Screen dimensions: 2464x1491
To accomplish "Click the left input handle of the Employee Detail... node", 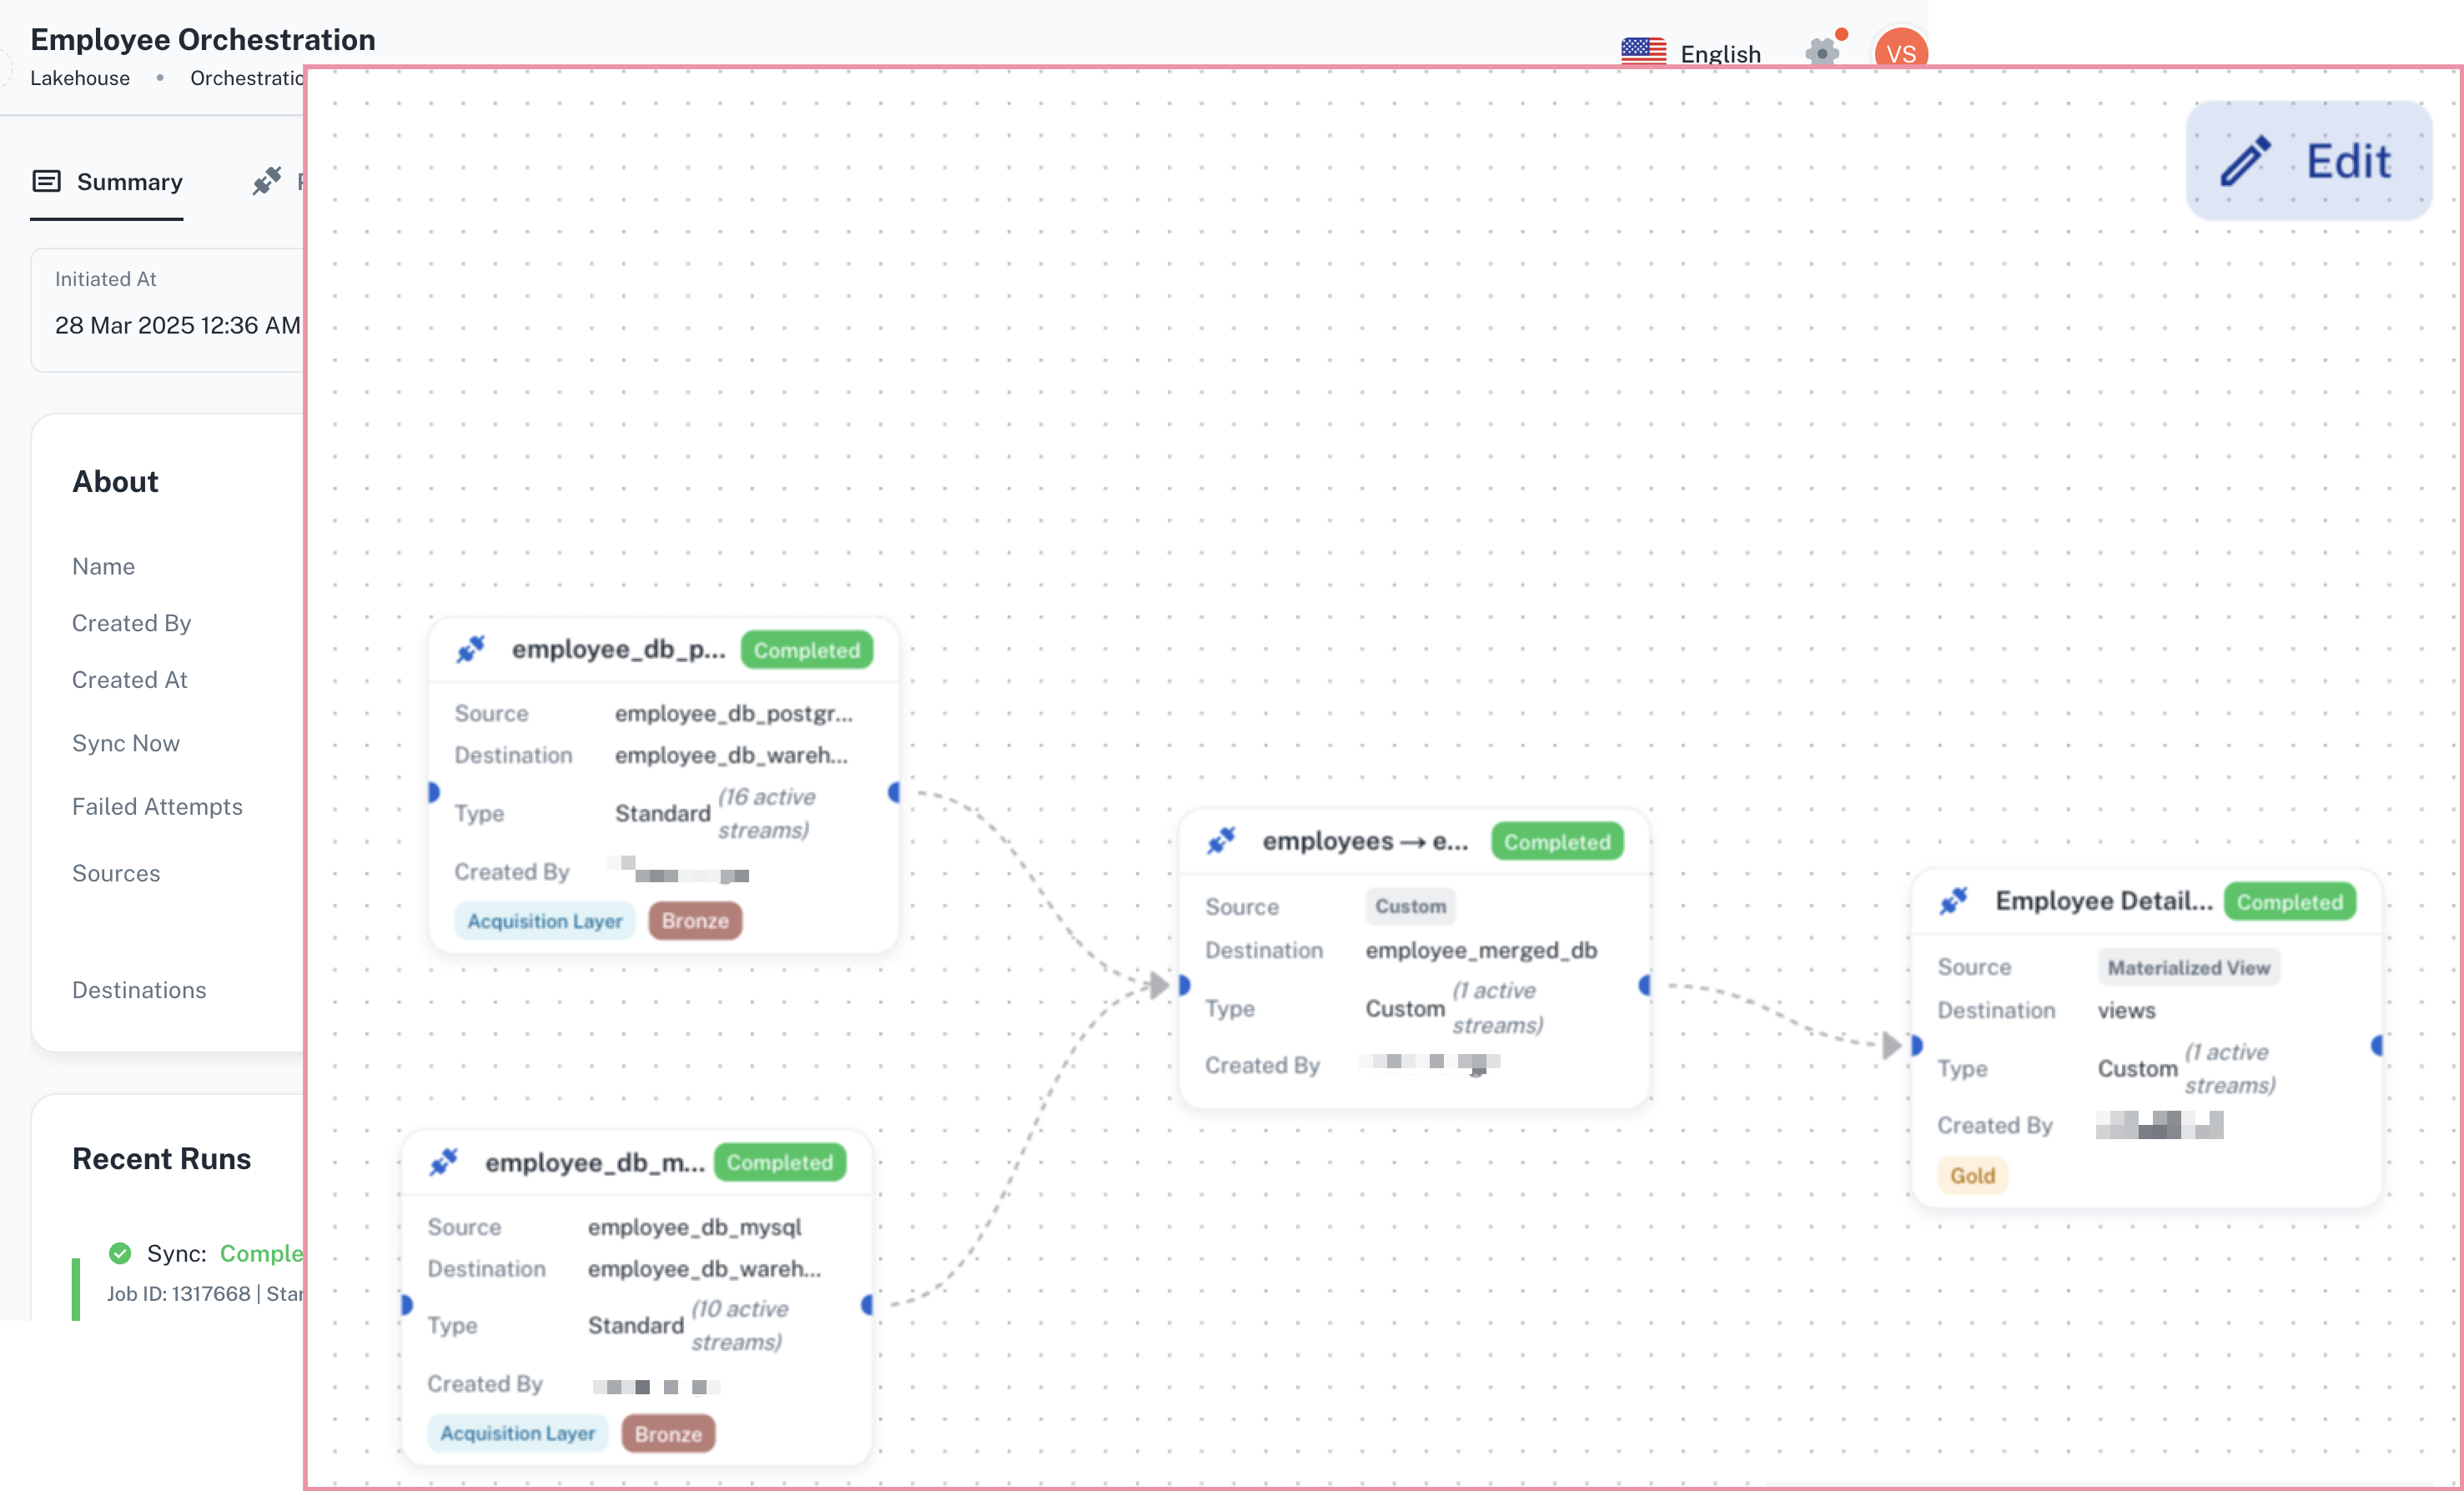I will (x=1916, y=1046).
